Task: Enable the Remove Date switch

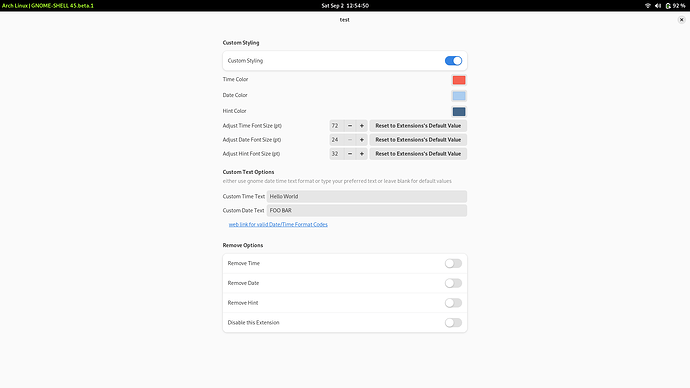Action: click(x=453, y=283)
